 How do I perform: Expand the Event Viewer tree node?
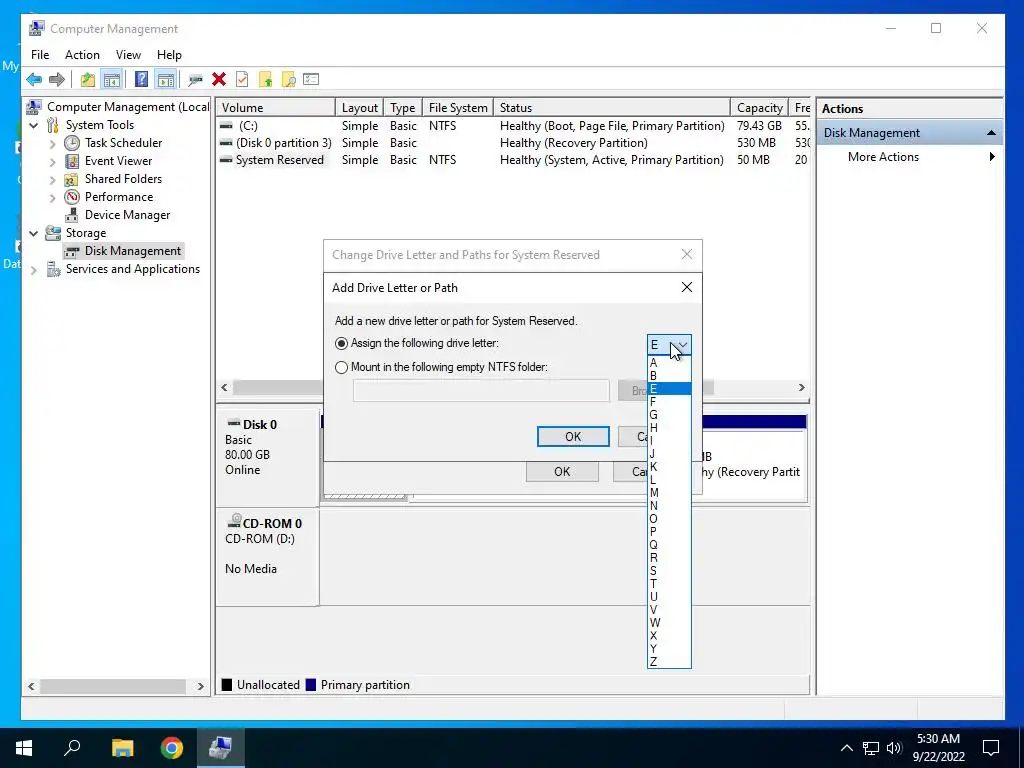[x=53, y=161]
